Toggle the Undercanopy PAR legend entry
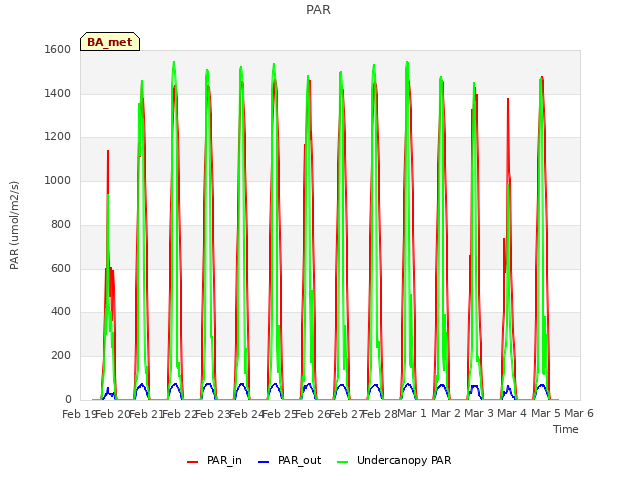The width and height of the screenshot is (640, 480). click(x=394, y=460)
